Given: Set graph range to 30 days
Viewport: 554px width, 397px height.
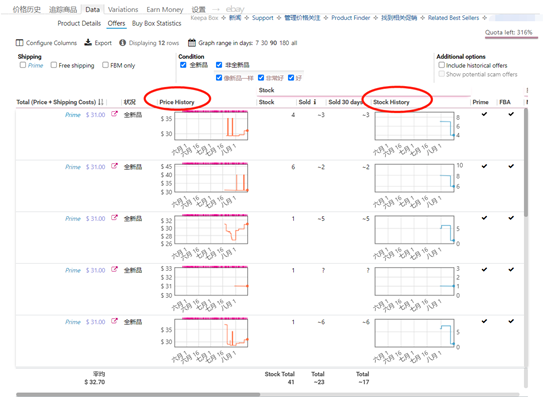Looking at the screenshot, I should pyautogui.click(x=264, y=43).
